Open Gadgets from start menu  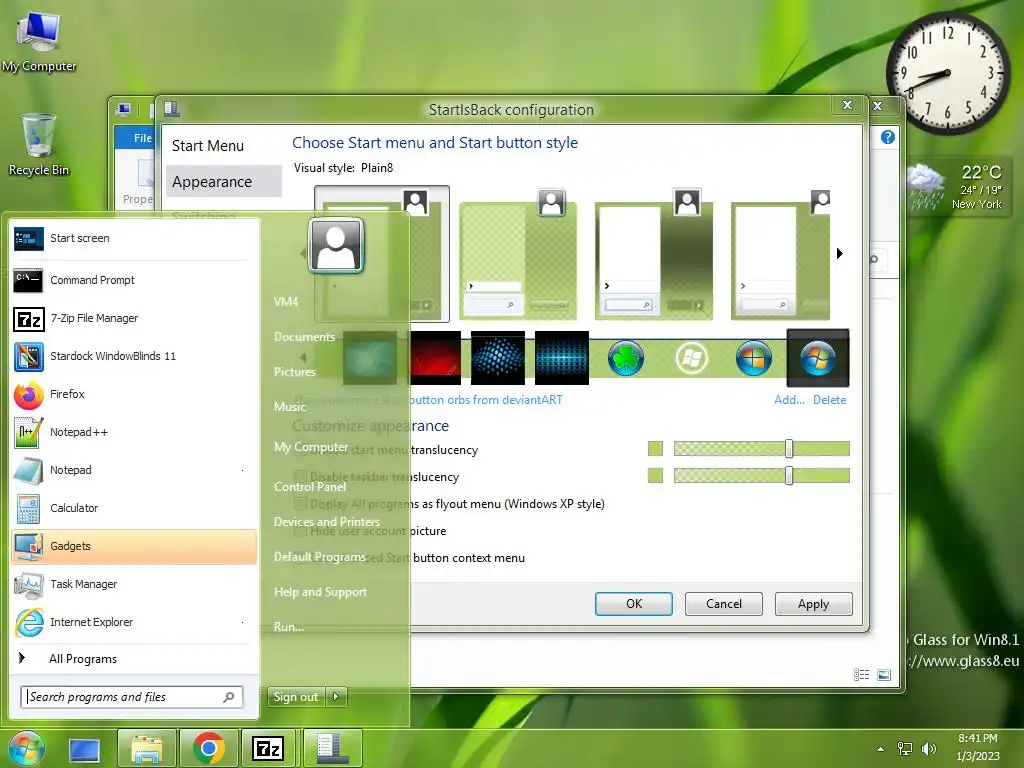point(134,546)
